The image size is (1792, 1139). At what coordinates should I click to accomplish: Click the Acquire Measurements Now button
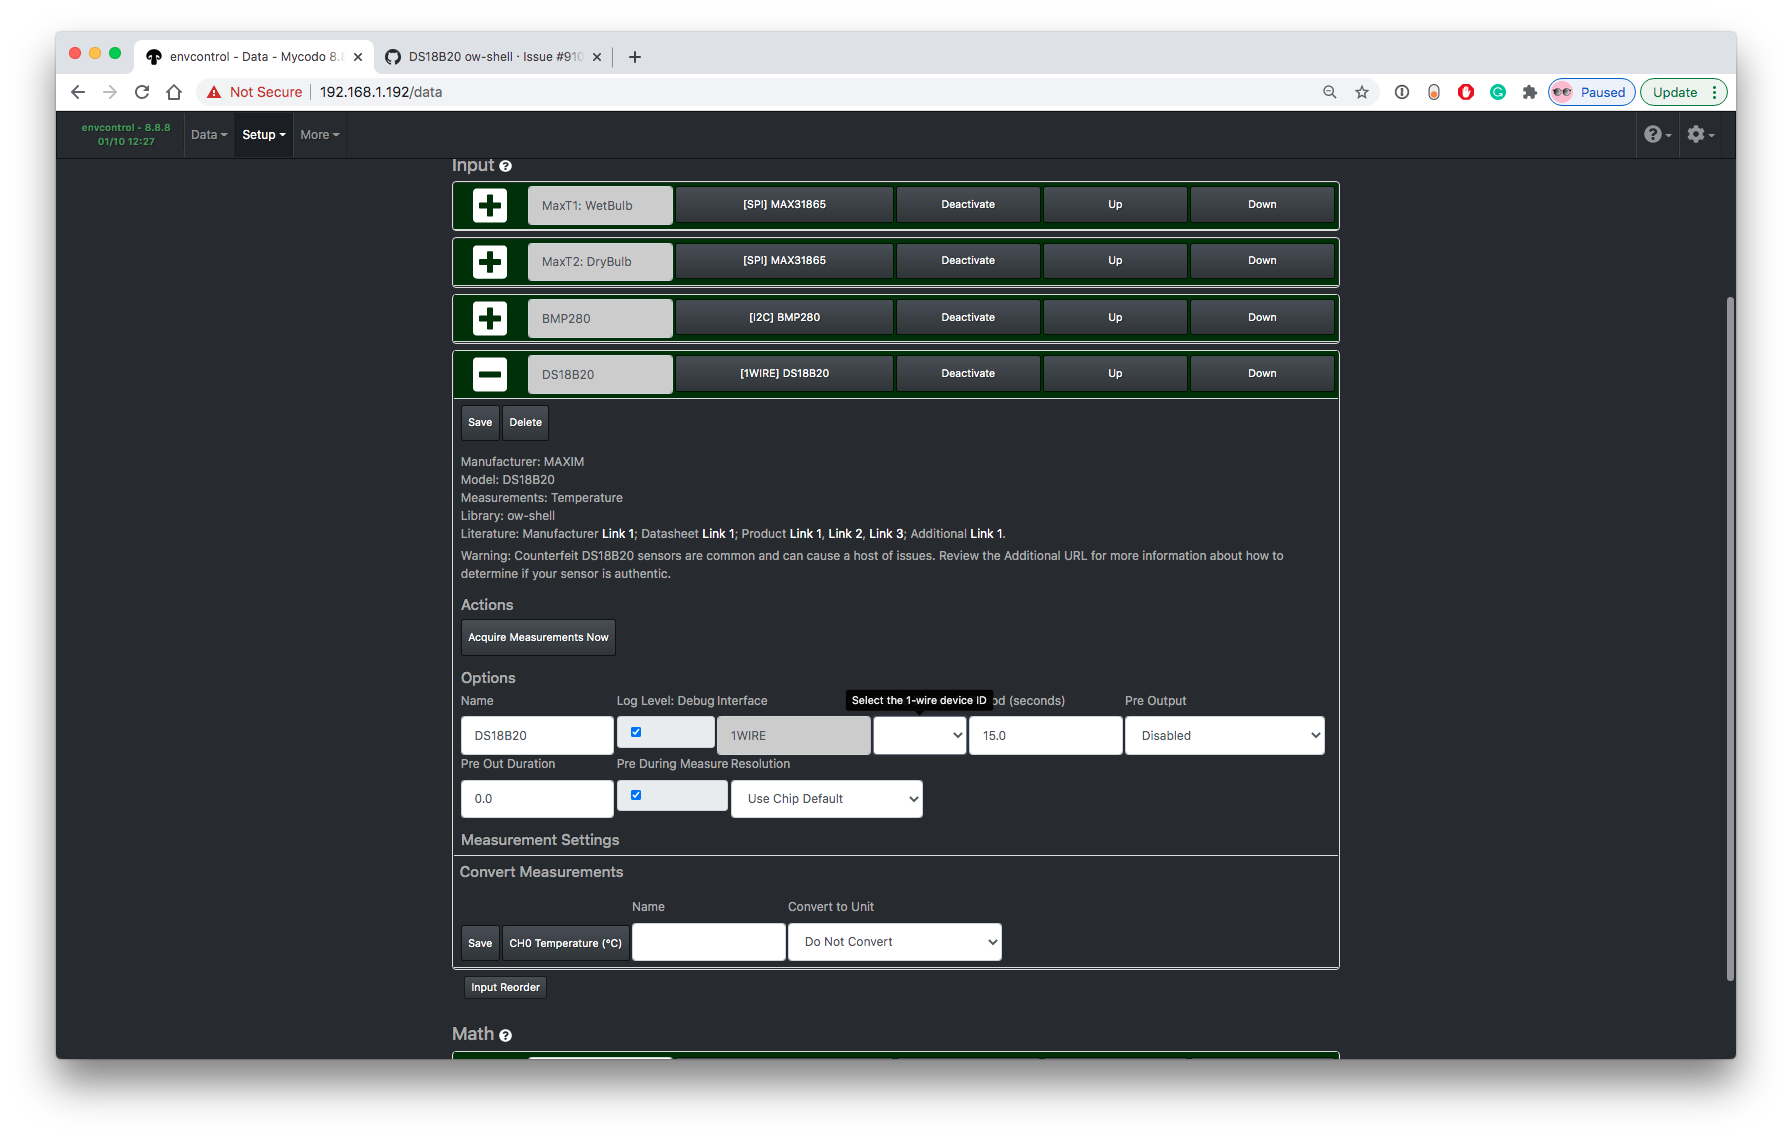point(537,637)
